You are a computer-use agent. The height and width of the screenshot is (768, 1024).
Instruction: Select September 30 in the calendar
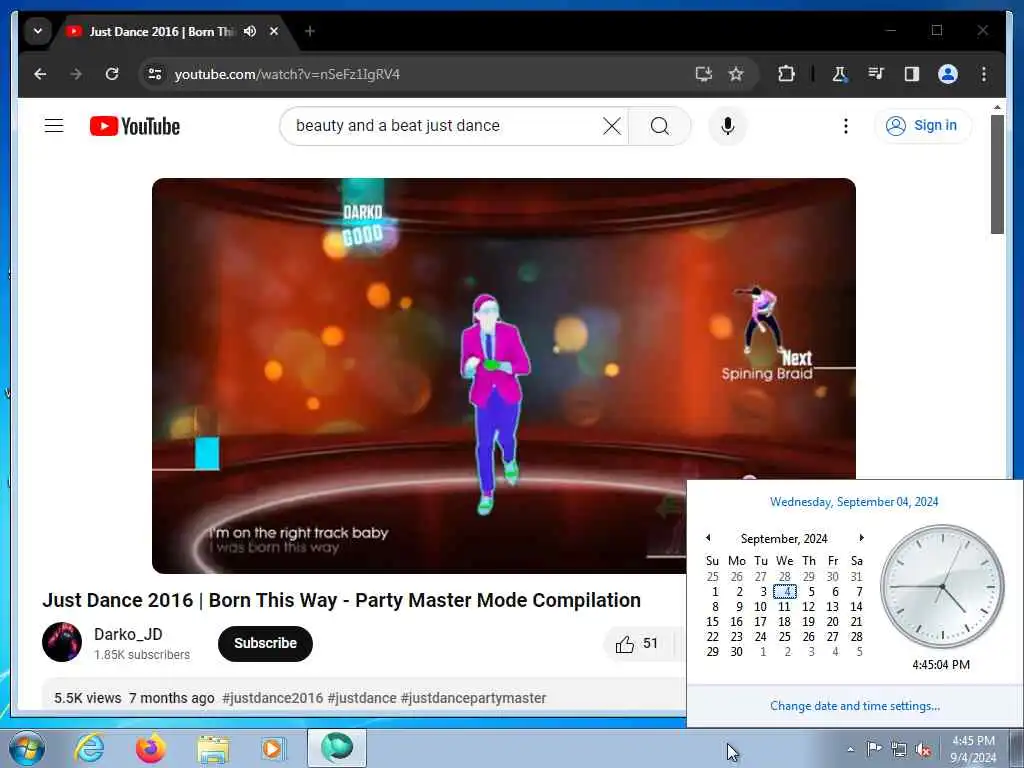pos(737,652)
